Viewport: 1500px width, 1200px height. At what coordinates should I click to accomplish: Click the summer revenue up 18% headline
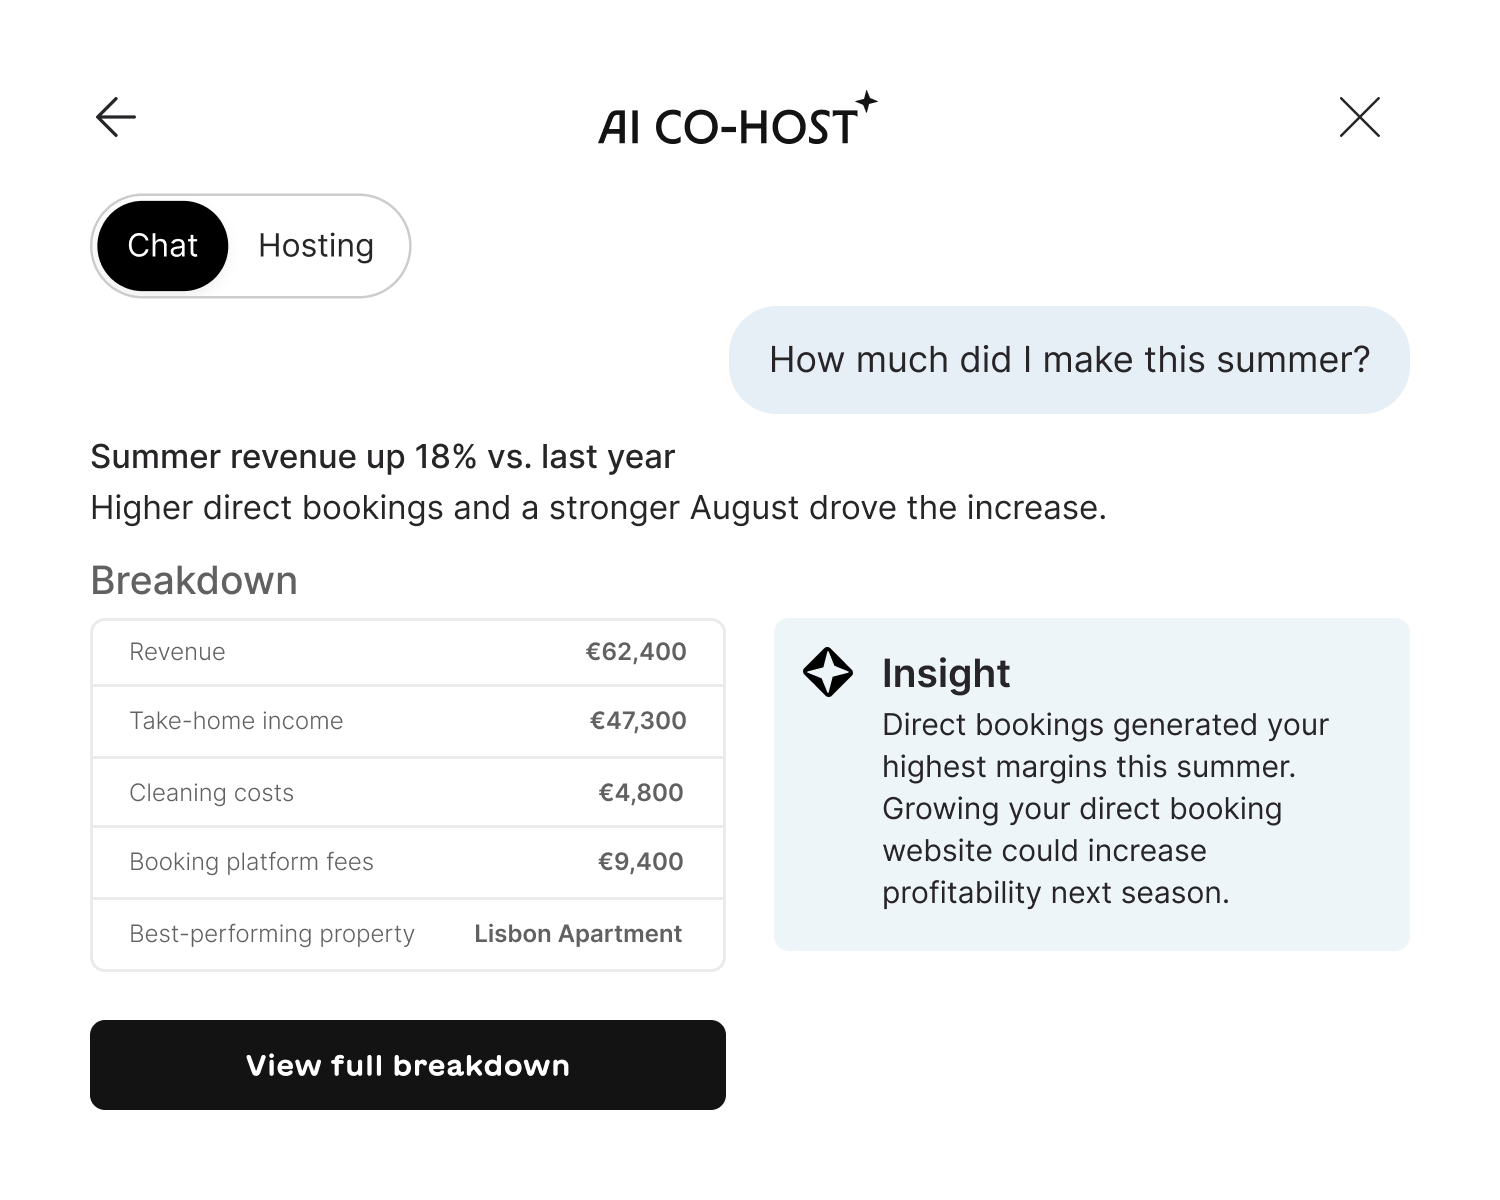[383, 457]
